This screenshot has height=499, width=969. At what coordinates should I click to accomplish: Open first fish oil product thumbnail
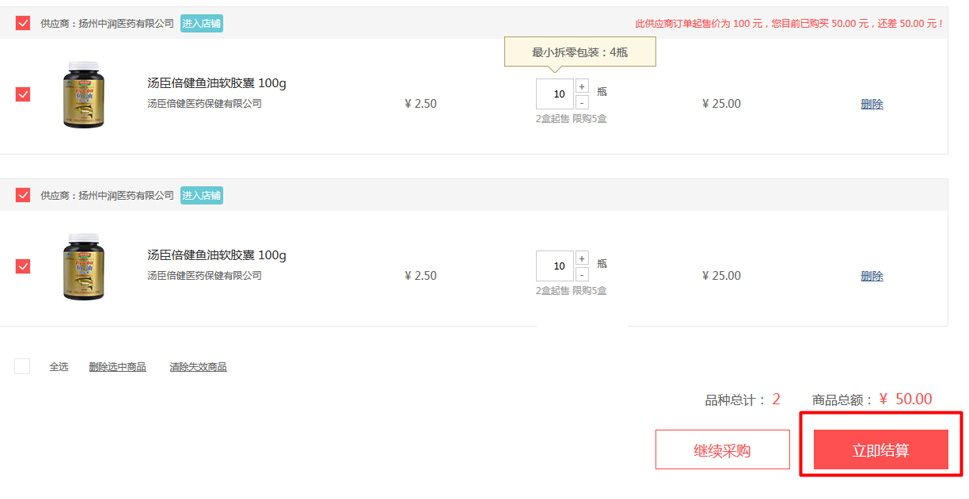click(84, 96)
